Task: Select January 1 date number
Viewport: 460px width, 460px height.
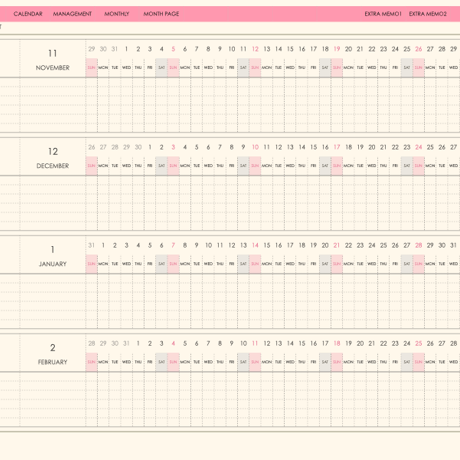Action: [103, 245]
